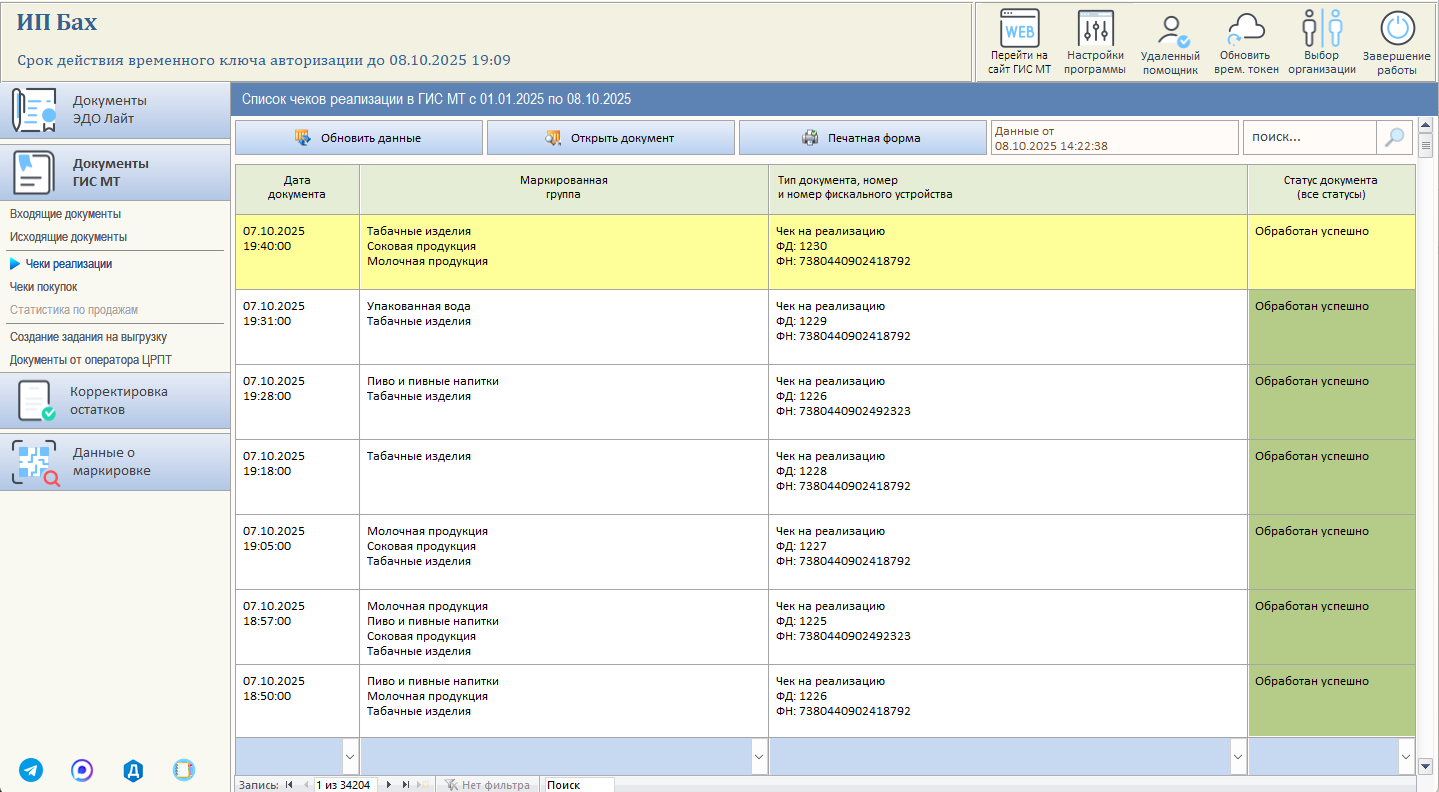Open Документы ГИС МТ section

coord(115,172)
